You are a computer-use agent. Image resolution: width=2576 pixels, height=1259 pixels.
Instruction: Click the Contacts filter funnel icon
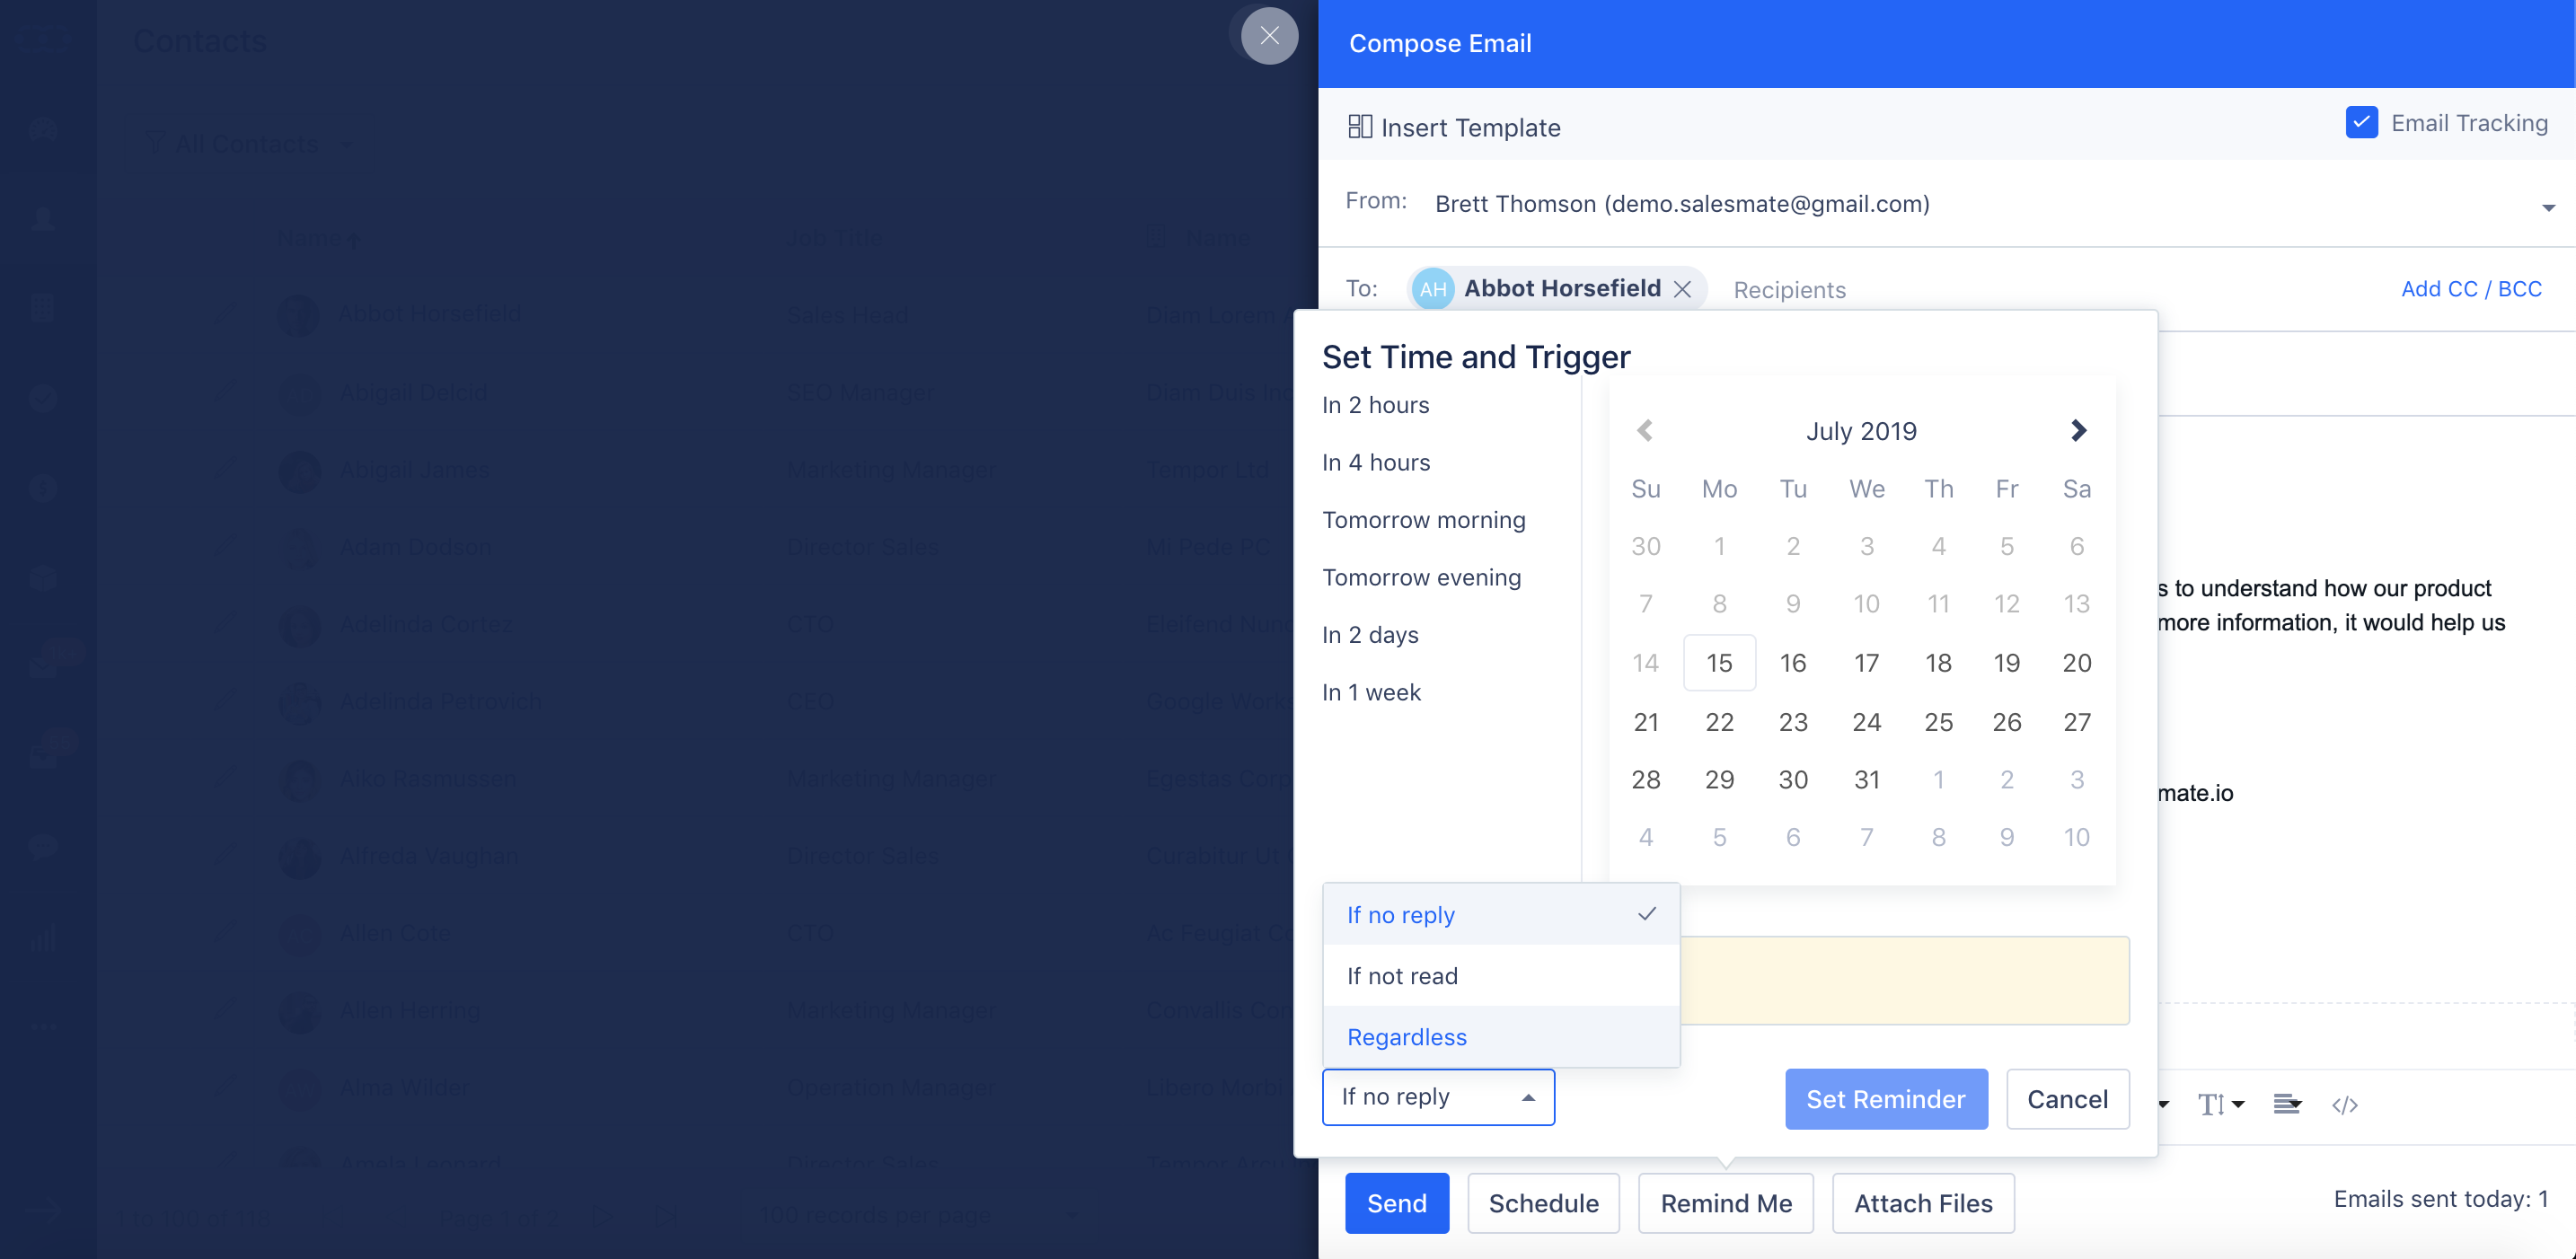coord(154,143)
